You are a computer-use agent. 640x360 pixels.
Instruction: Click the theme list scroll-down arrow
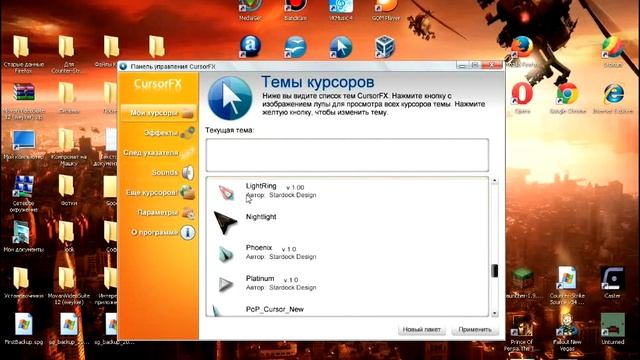click(494, 313)
